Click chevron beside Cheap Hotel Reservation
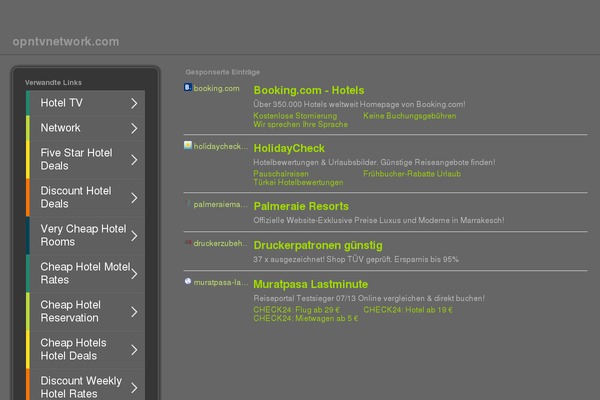Viewport: 600px width, 400px height. point(134,312)
